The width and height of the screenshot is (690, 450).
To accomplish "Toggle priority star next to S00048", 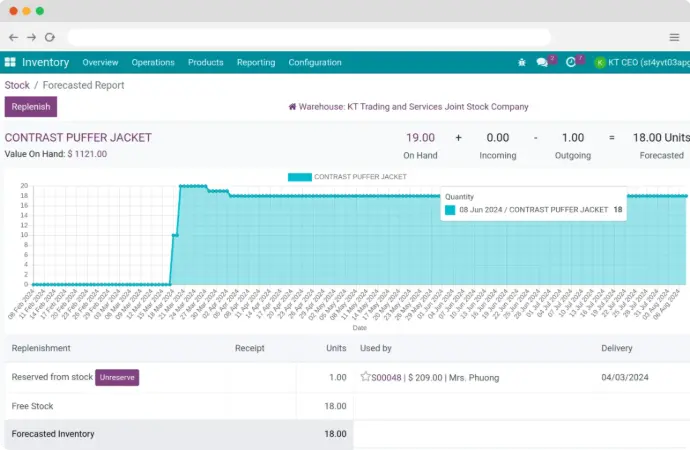I will pos(365,377).
